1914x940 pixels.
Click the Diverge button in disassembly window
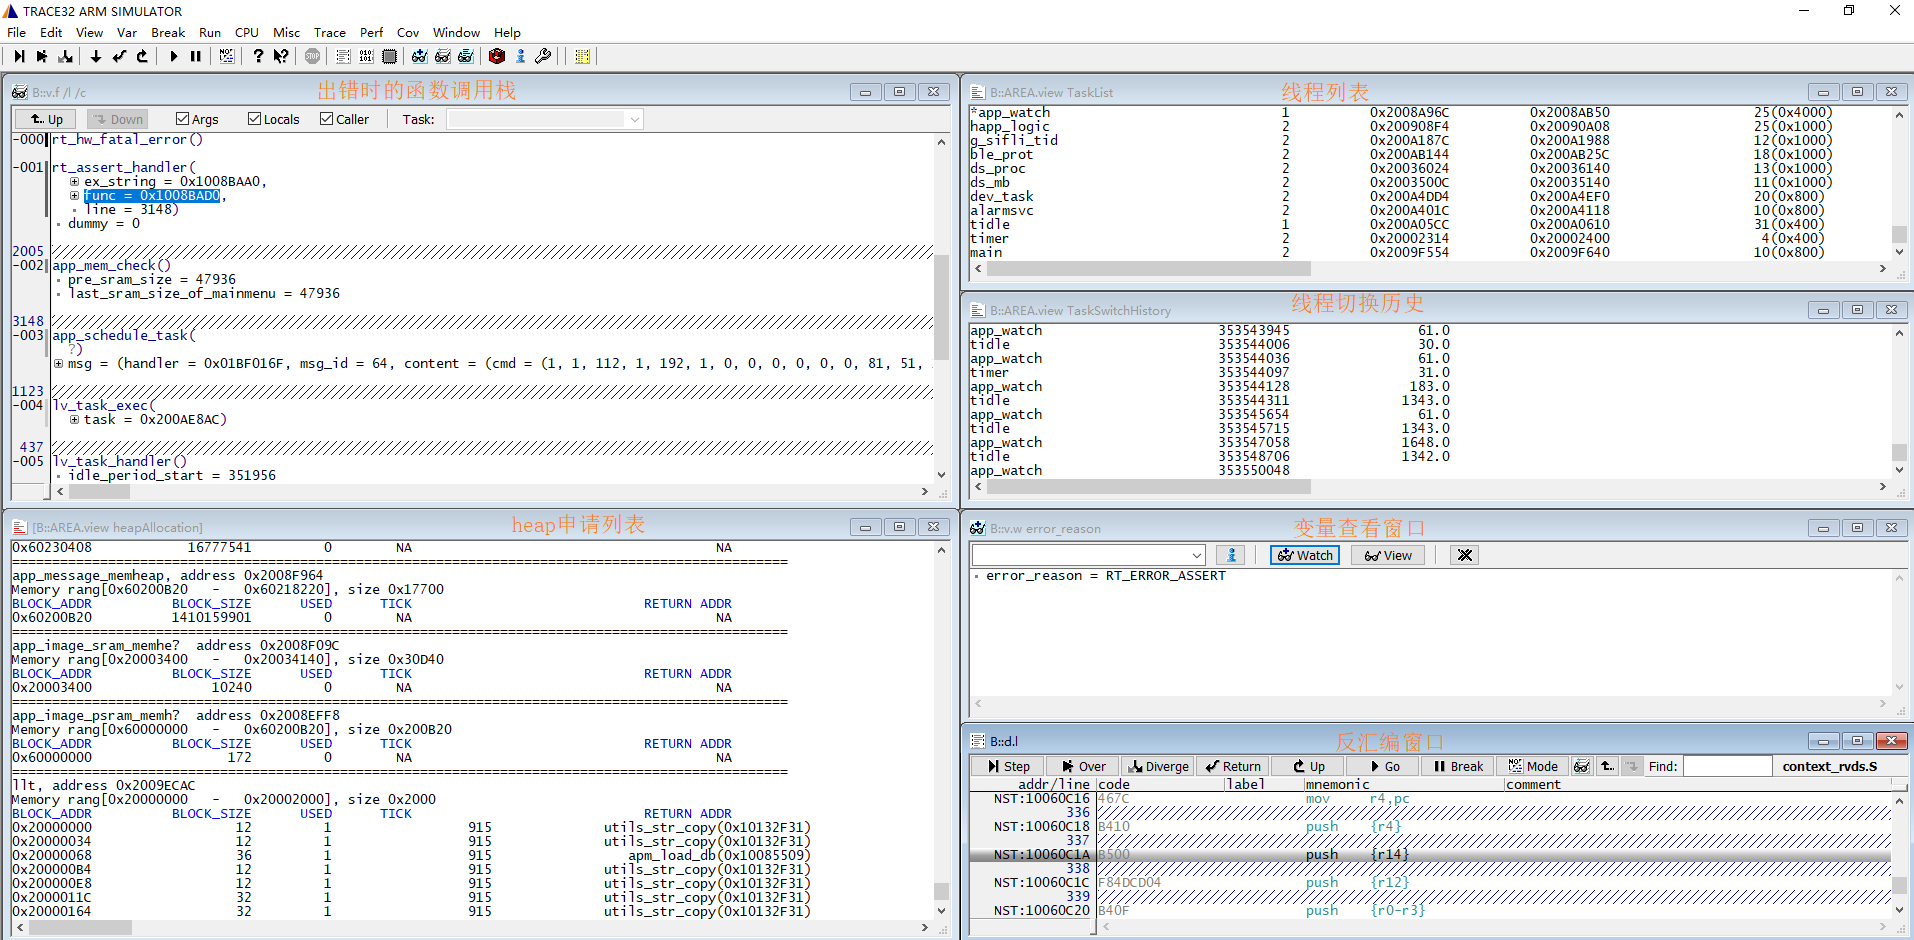pos(1158,767)
